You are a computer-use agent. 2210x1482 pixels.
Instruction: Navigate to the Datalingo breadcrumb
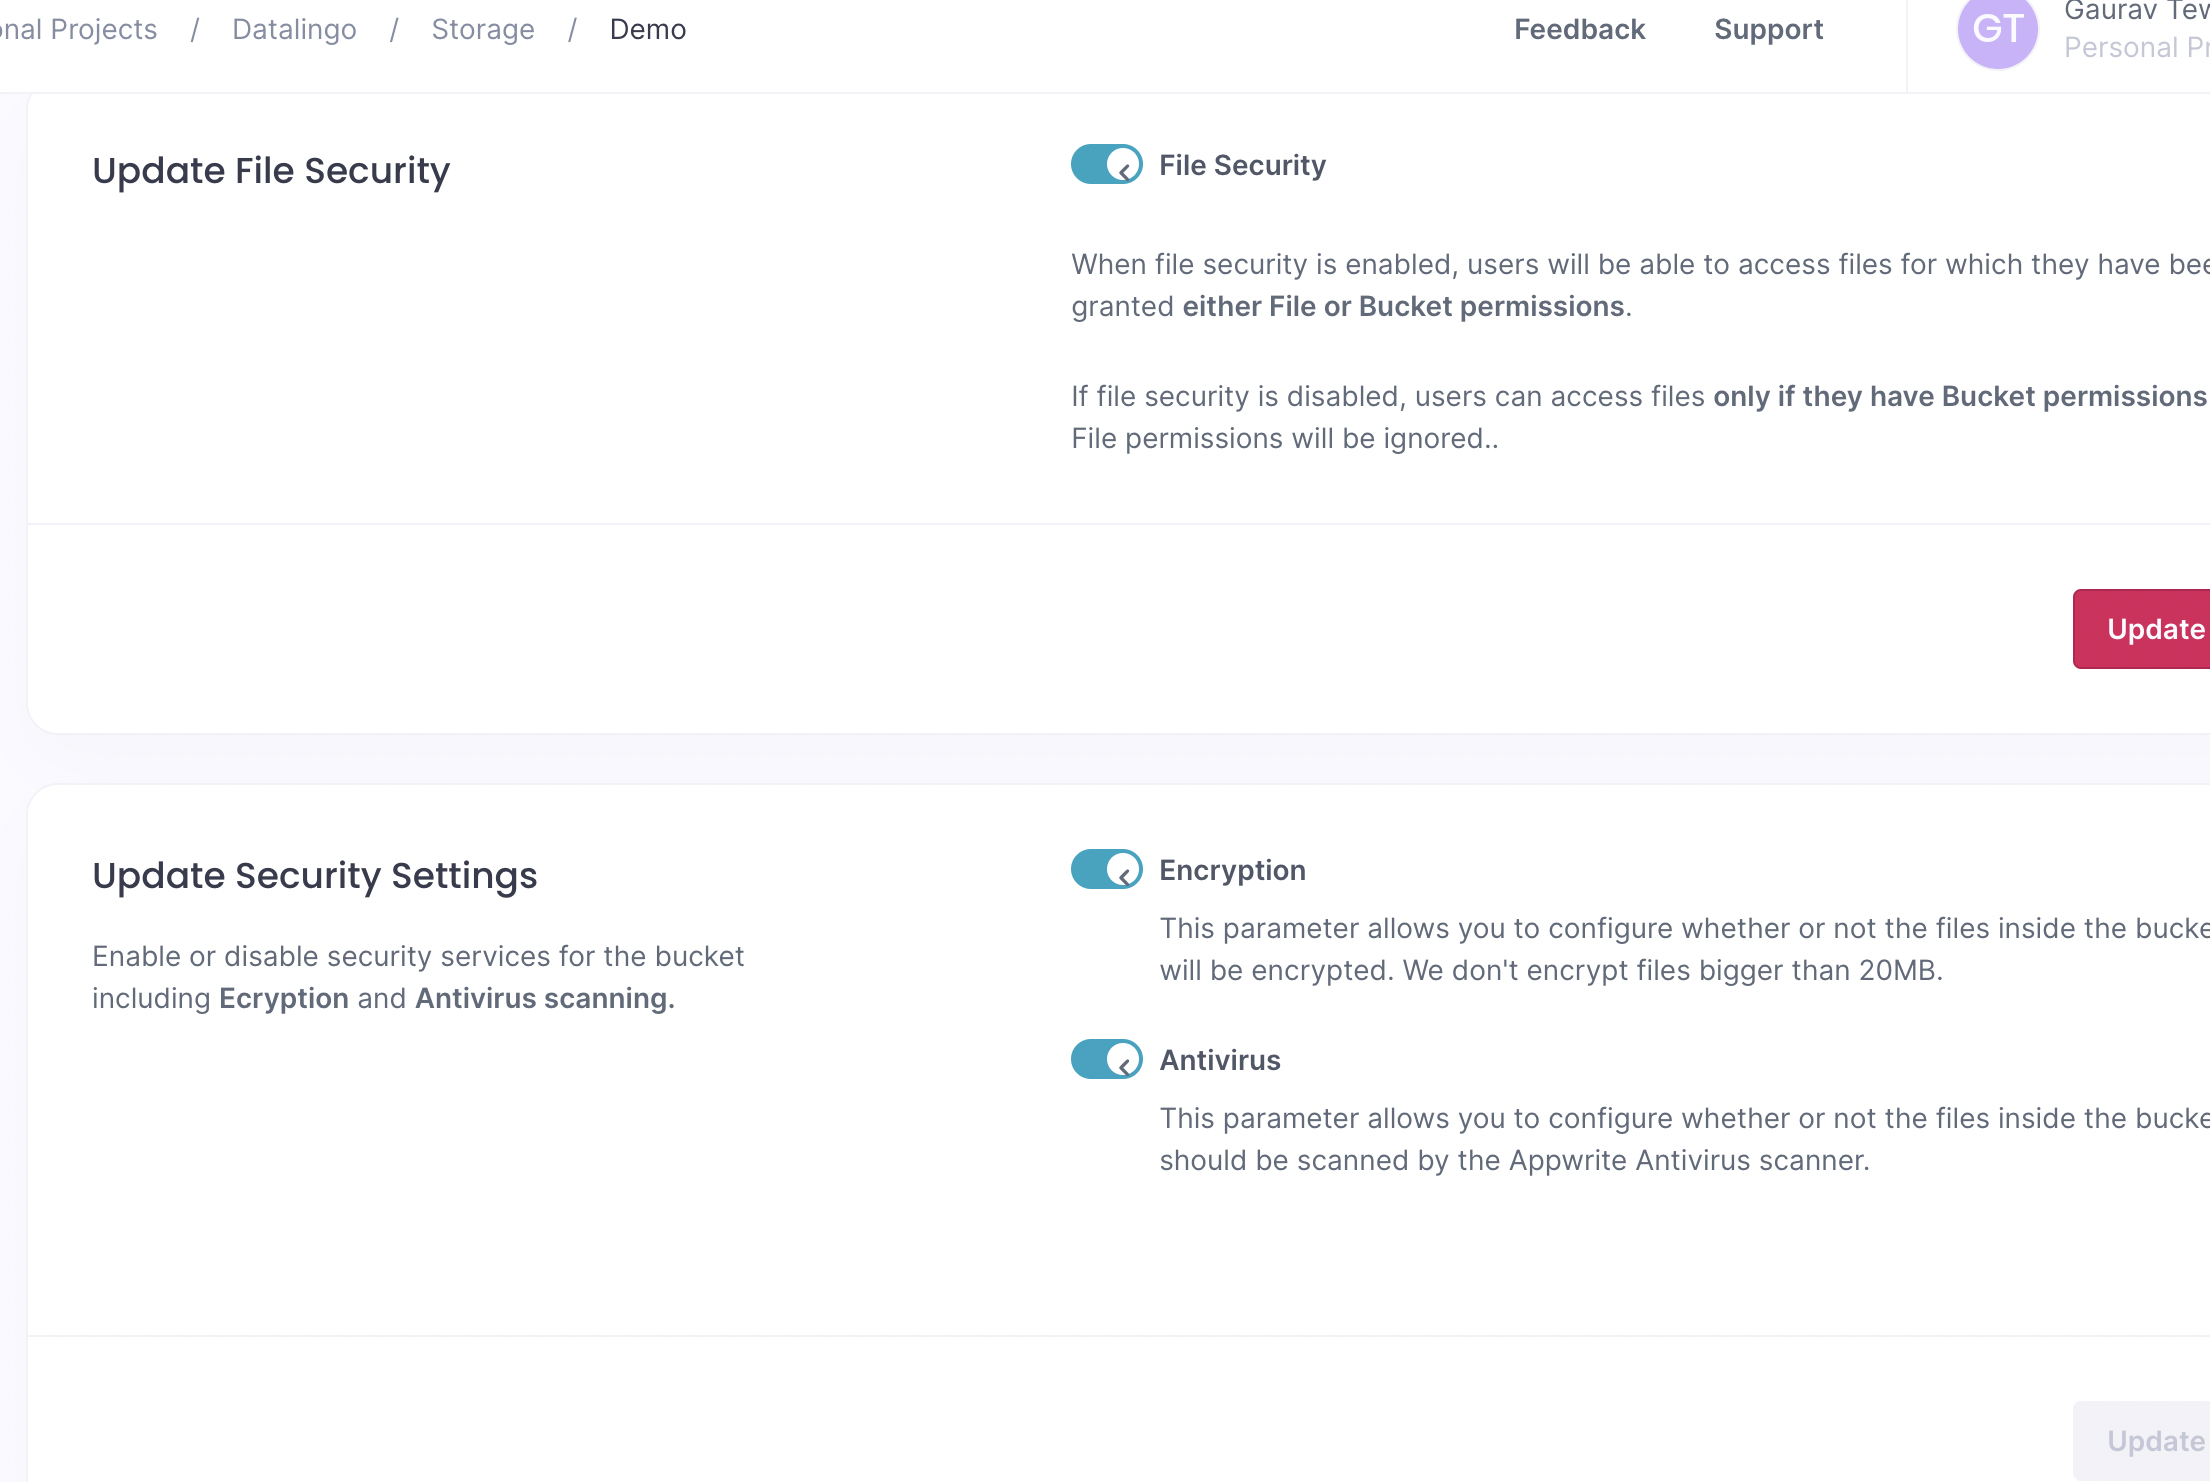click(x=294, y=30)
